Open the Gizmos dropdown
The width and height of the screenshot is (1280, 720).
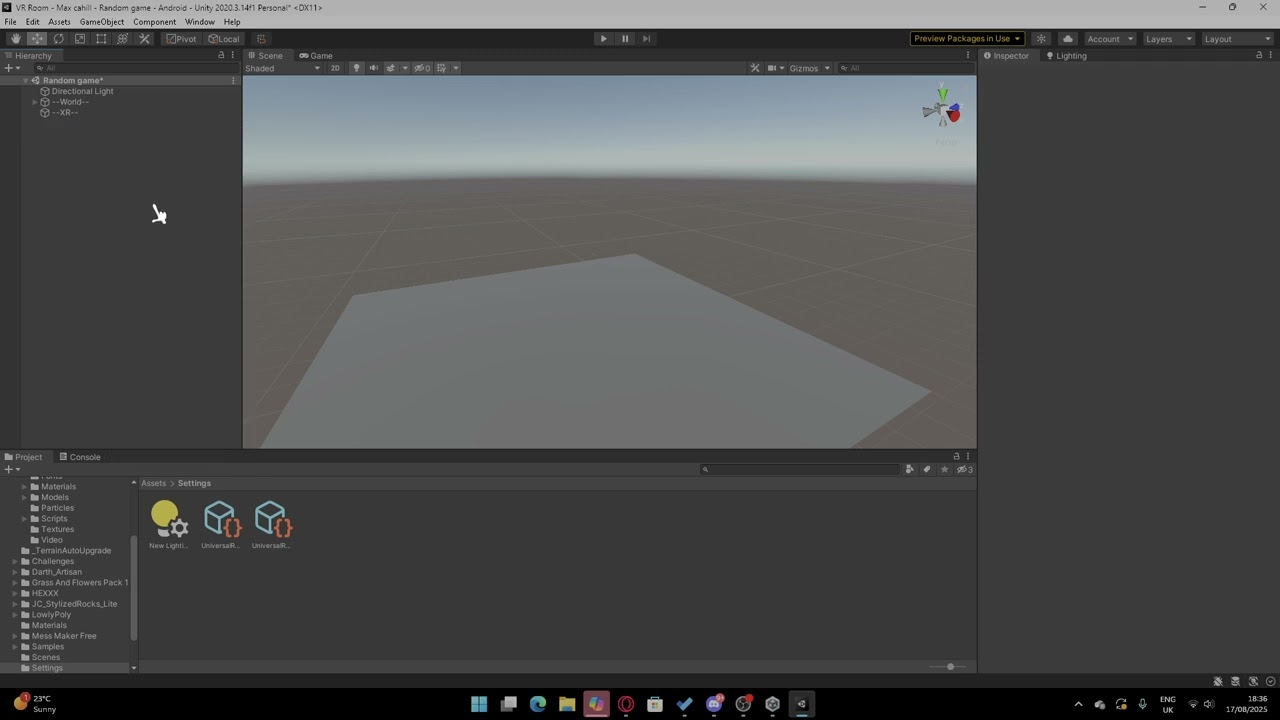[809, 68]
